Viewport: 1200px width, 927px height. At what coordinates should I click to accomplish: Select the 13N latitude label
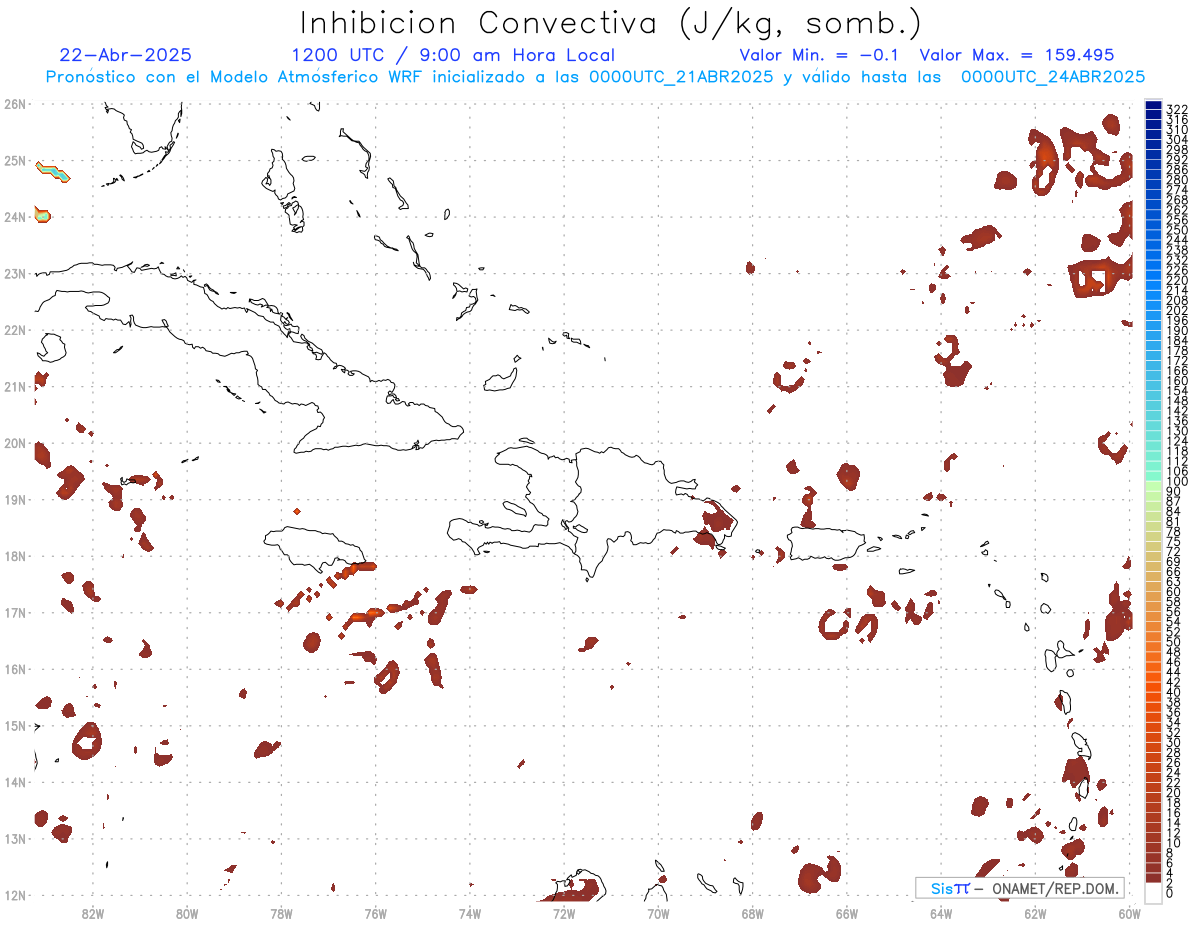pos(15,838)
